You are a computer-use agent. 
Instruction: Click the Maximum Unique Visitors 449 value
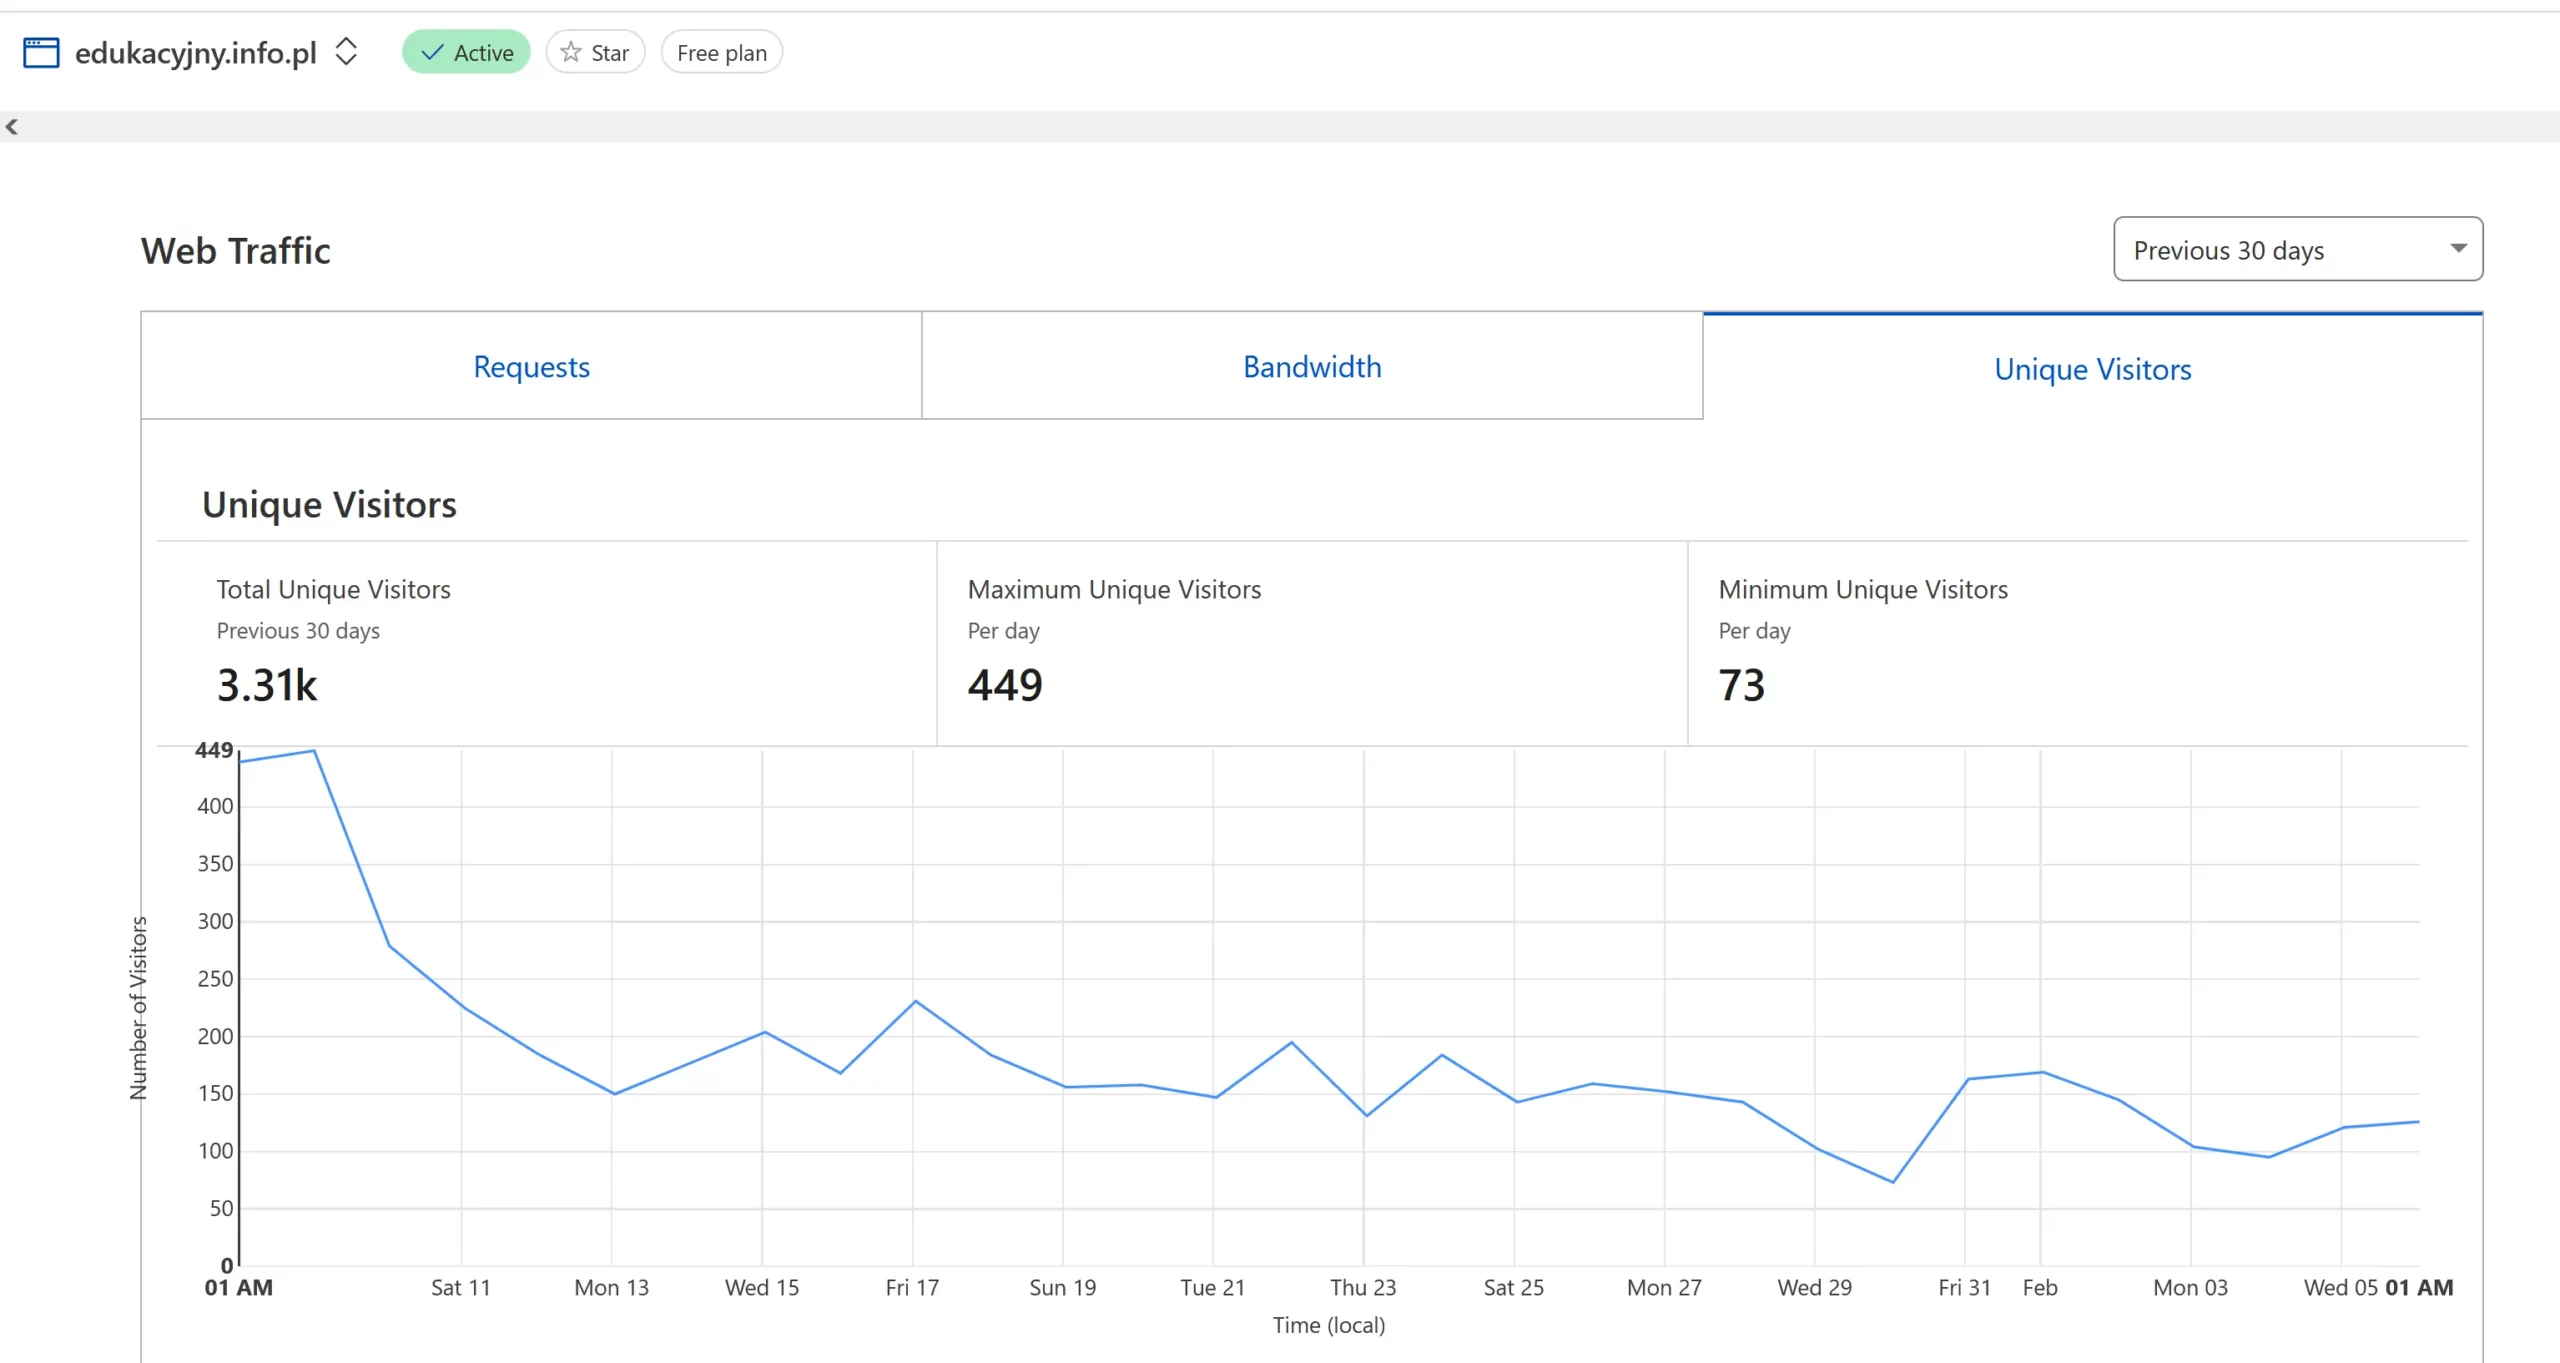coord(1005,686)
